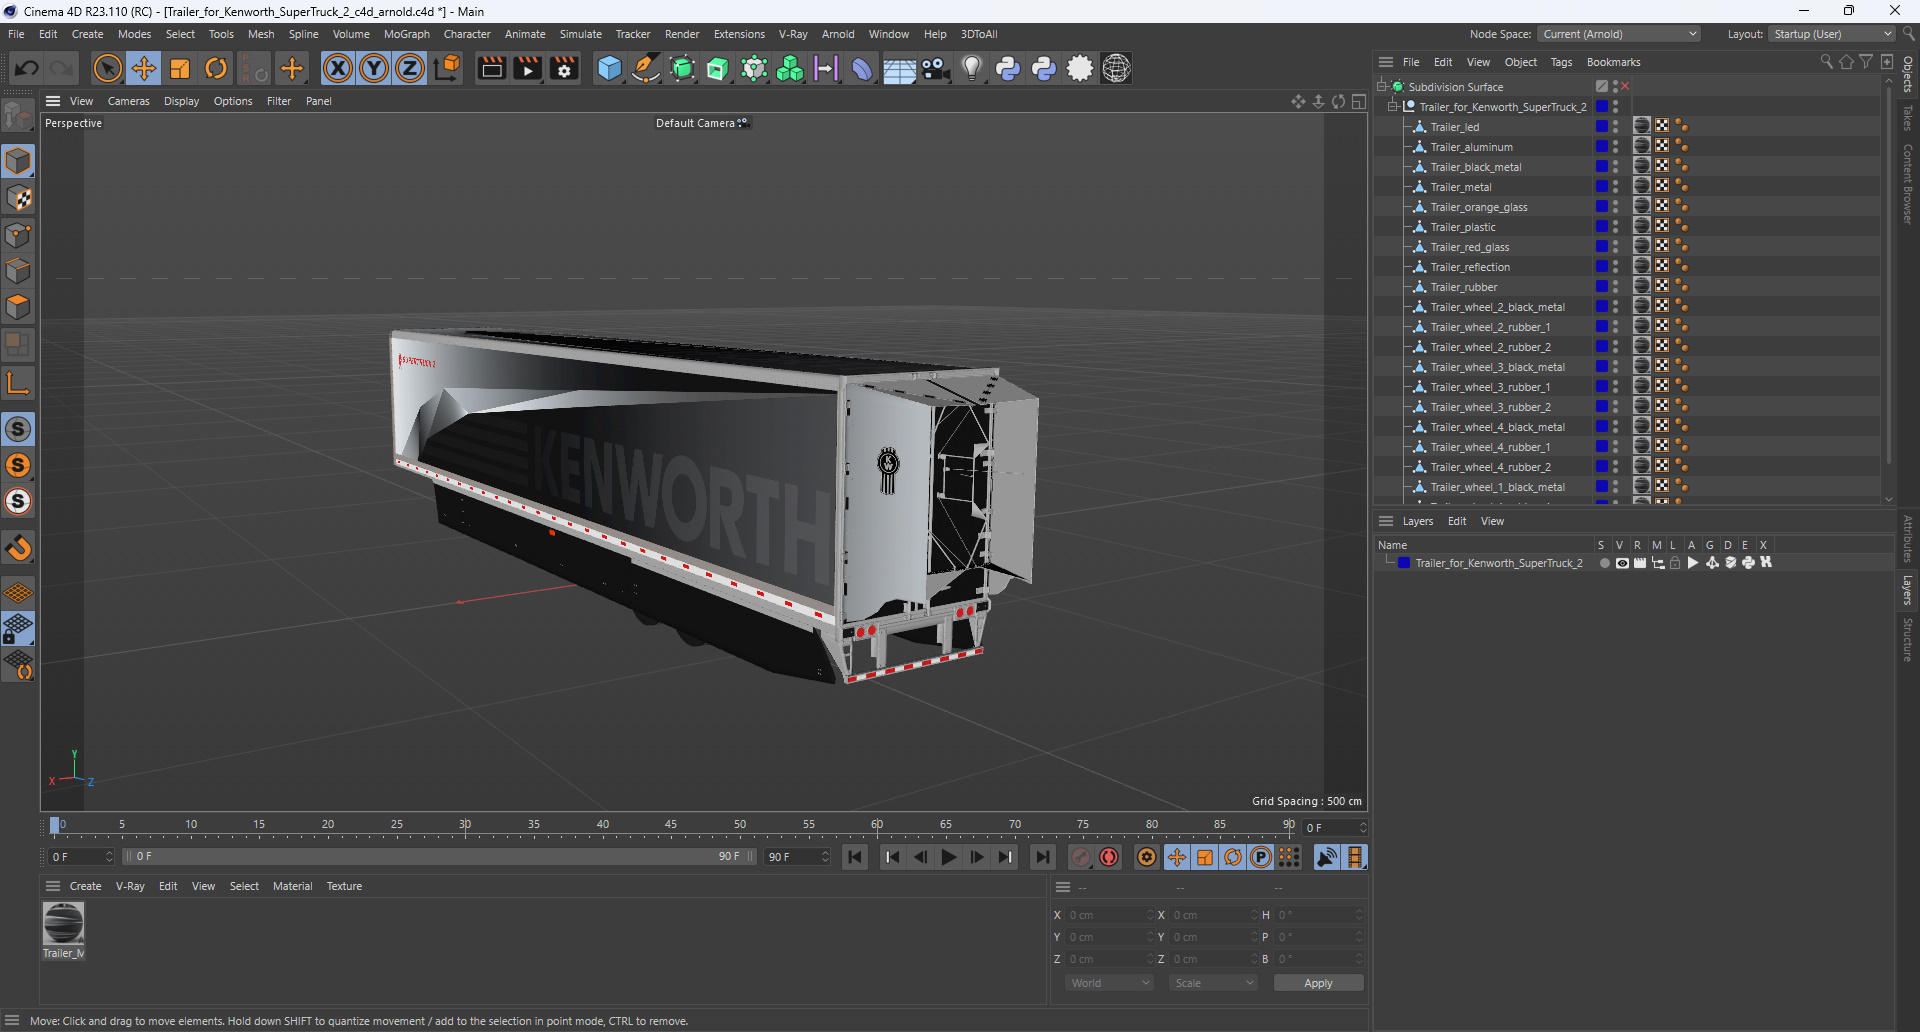
Task: Open Edit Render Settings
Action: 564,68
